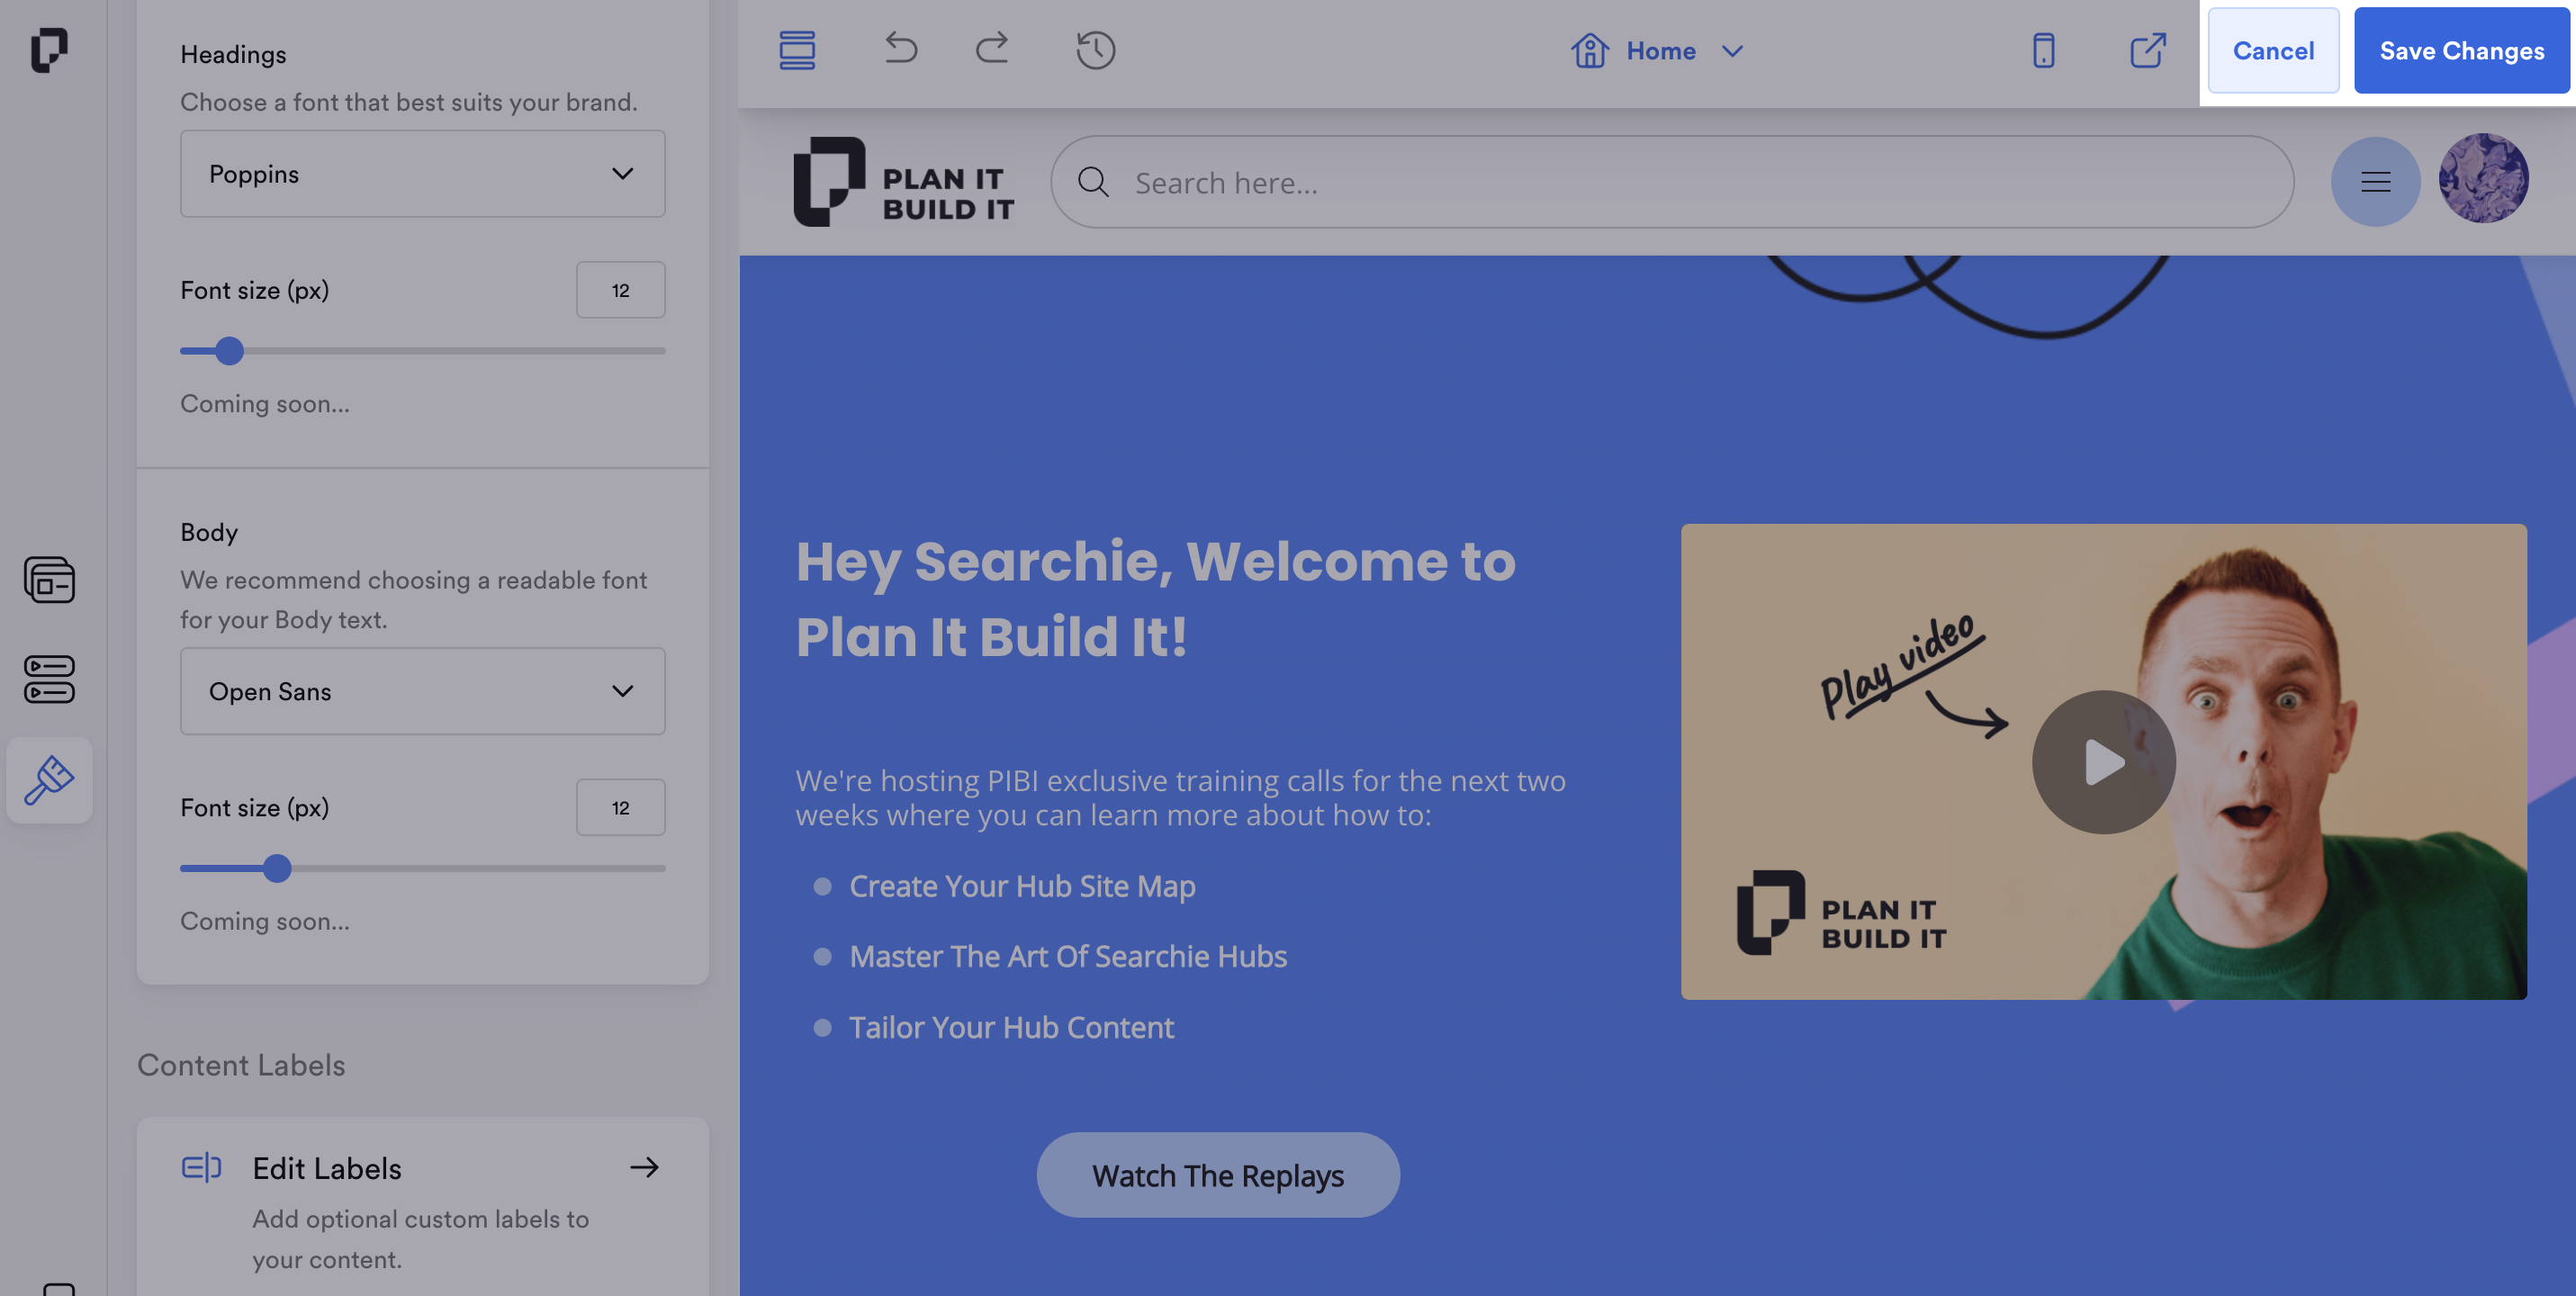This screenshot has width=2576, height=1296.
Task: Redo the last change
Action: (x=992, y=48)
